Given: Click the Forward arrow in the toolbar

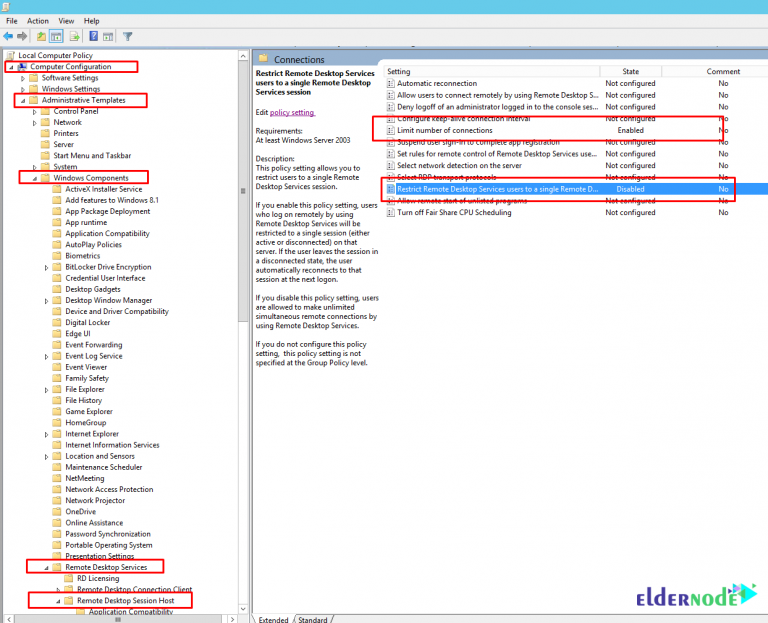Looking at the screenshot, I should [22, 37].
